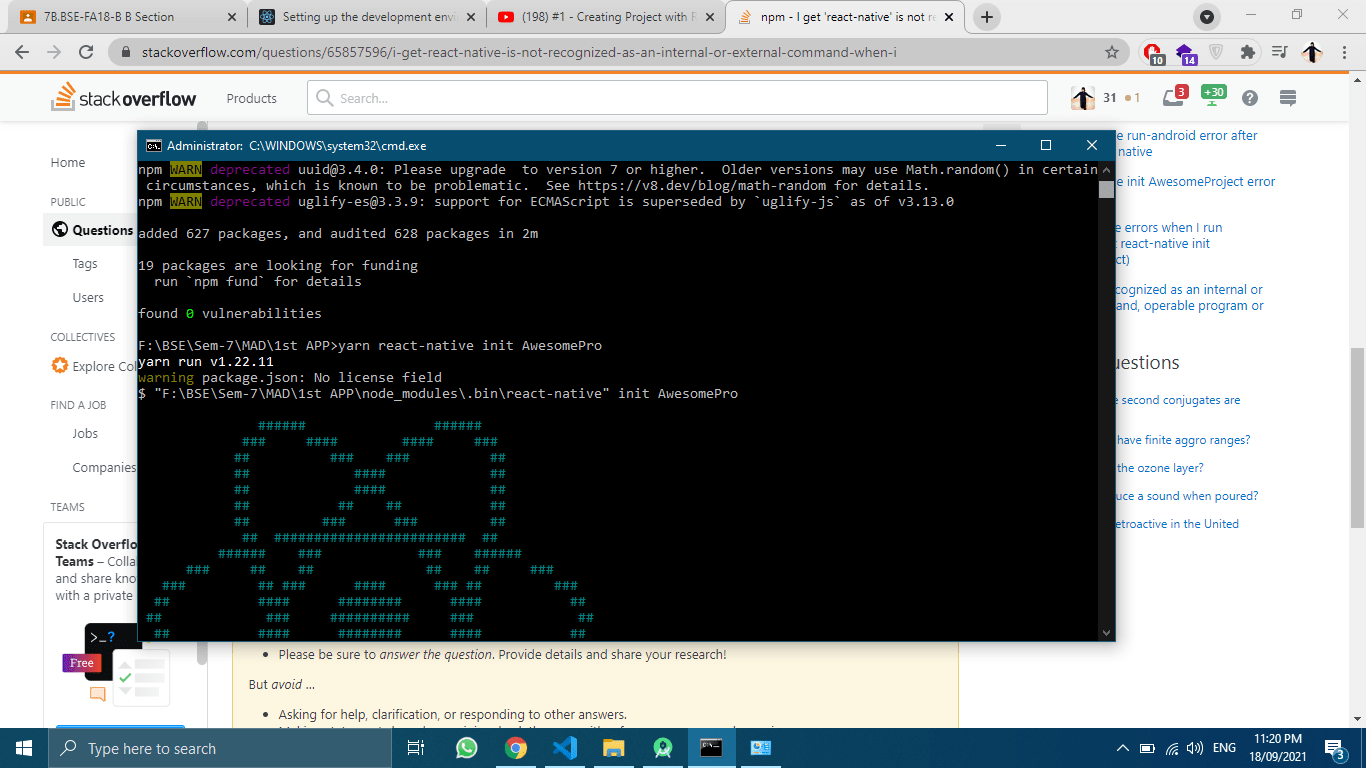Click the Help question mark icon

(x=1249, y=97)
